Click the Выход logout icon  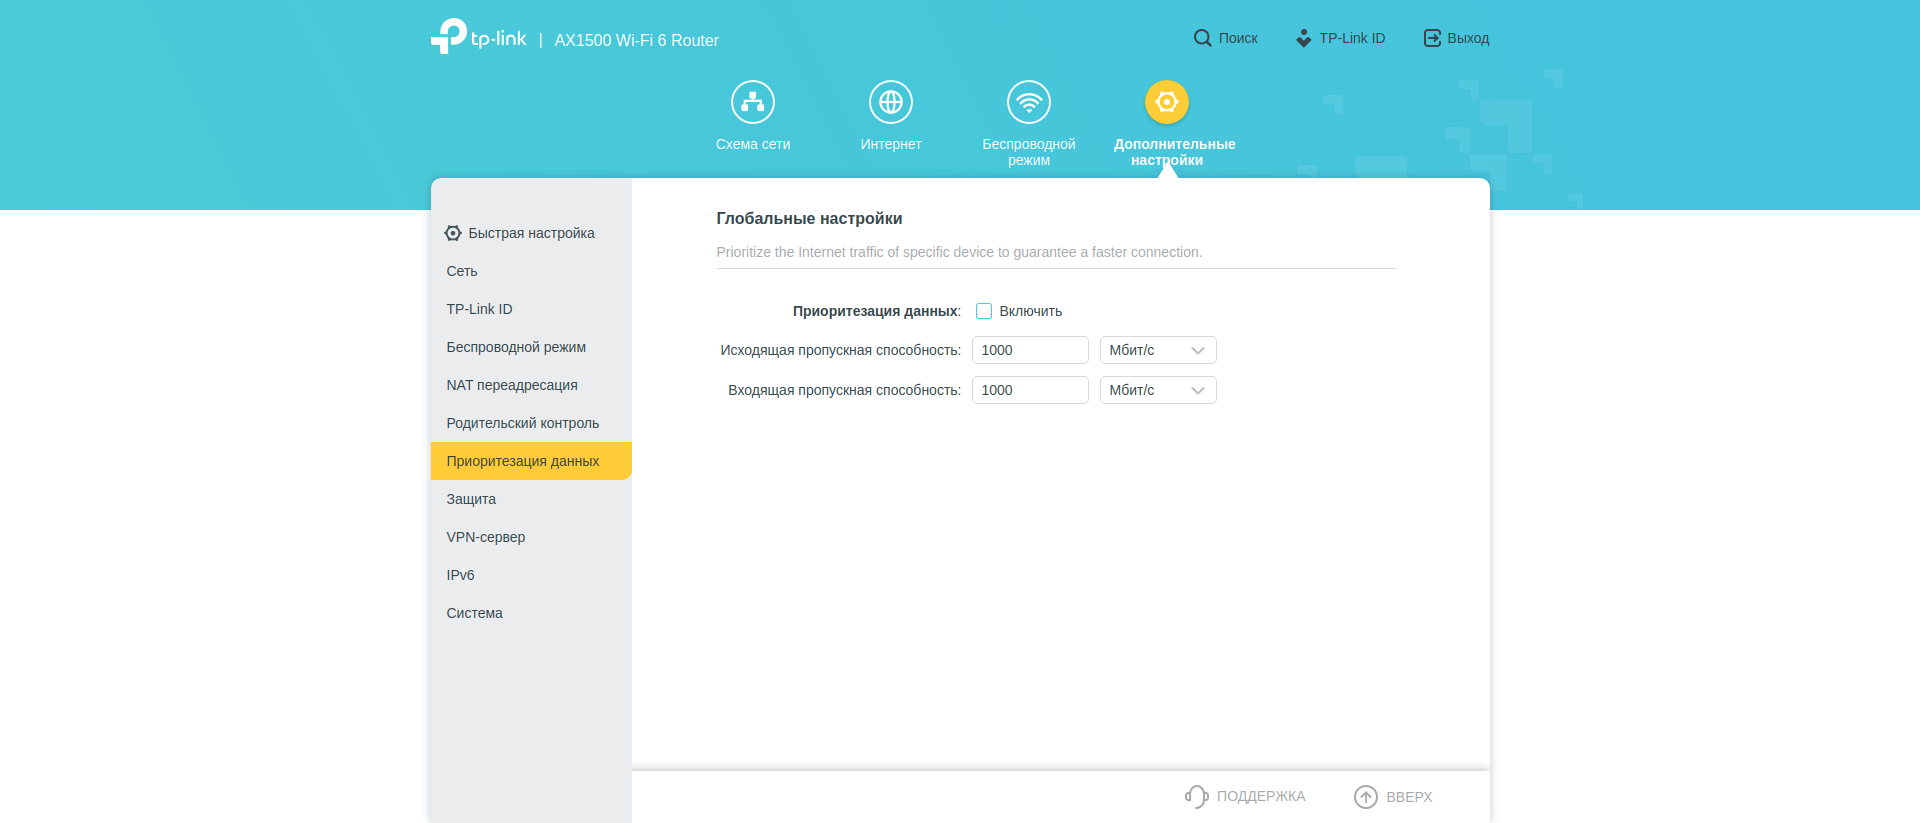point(1432,38)
